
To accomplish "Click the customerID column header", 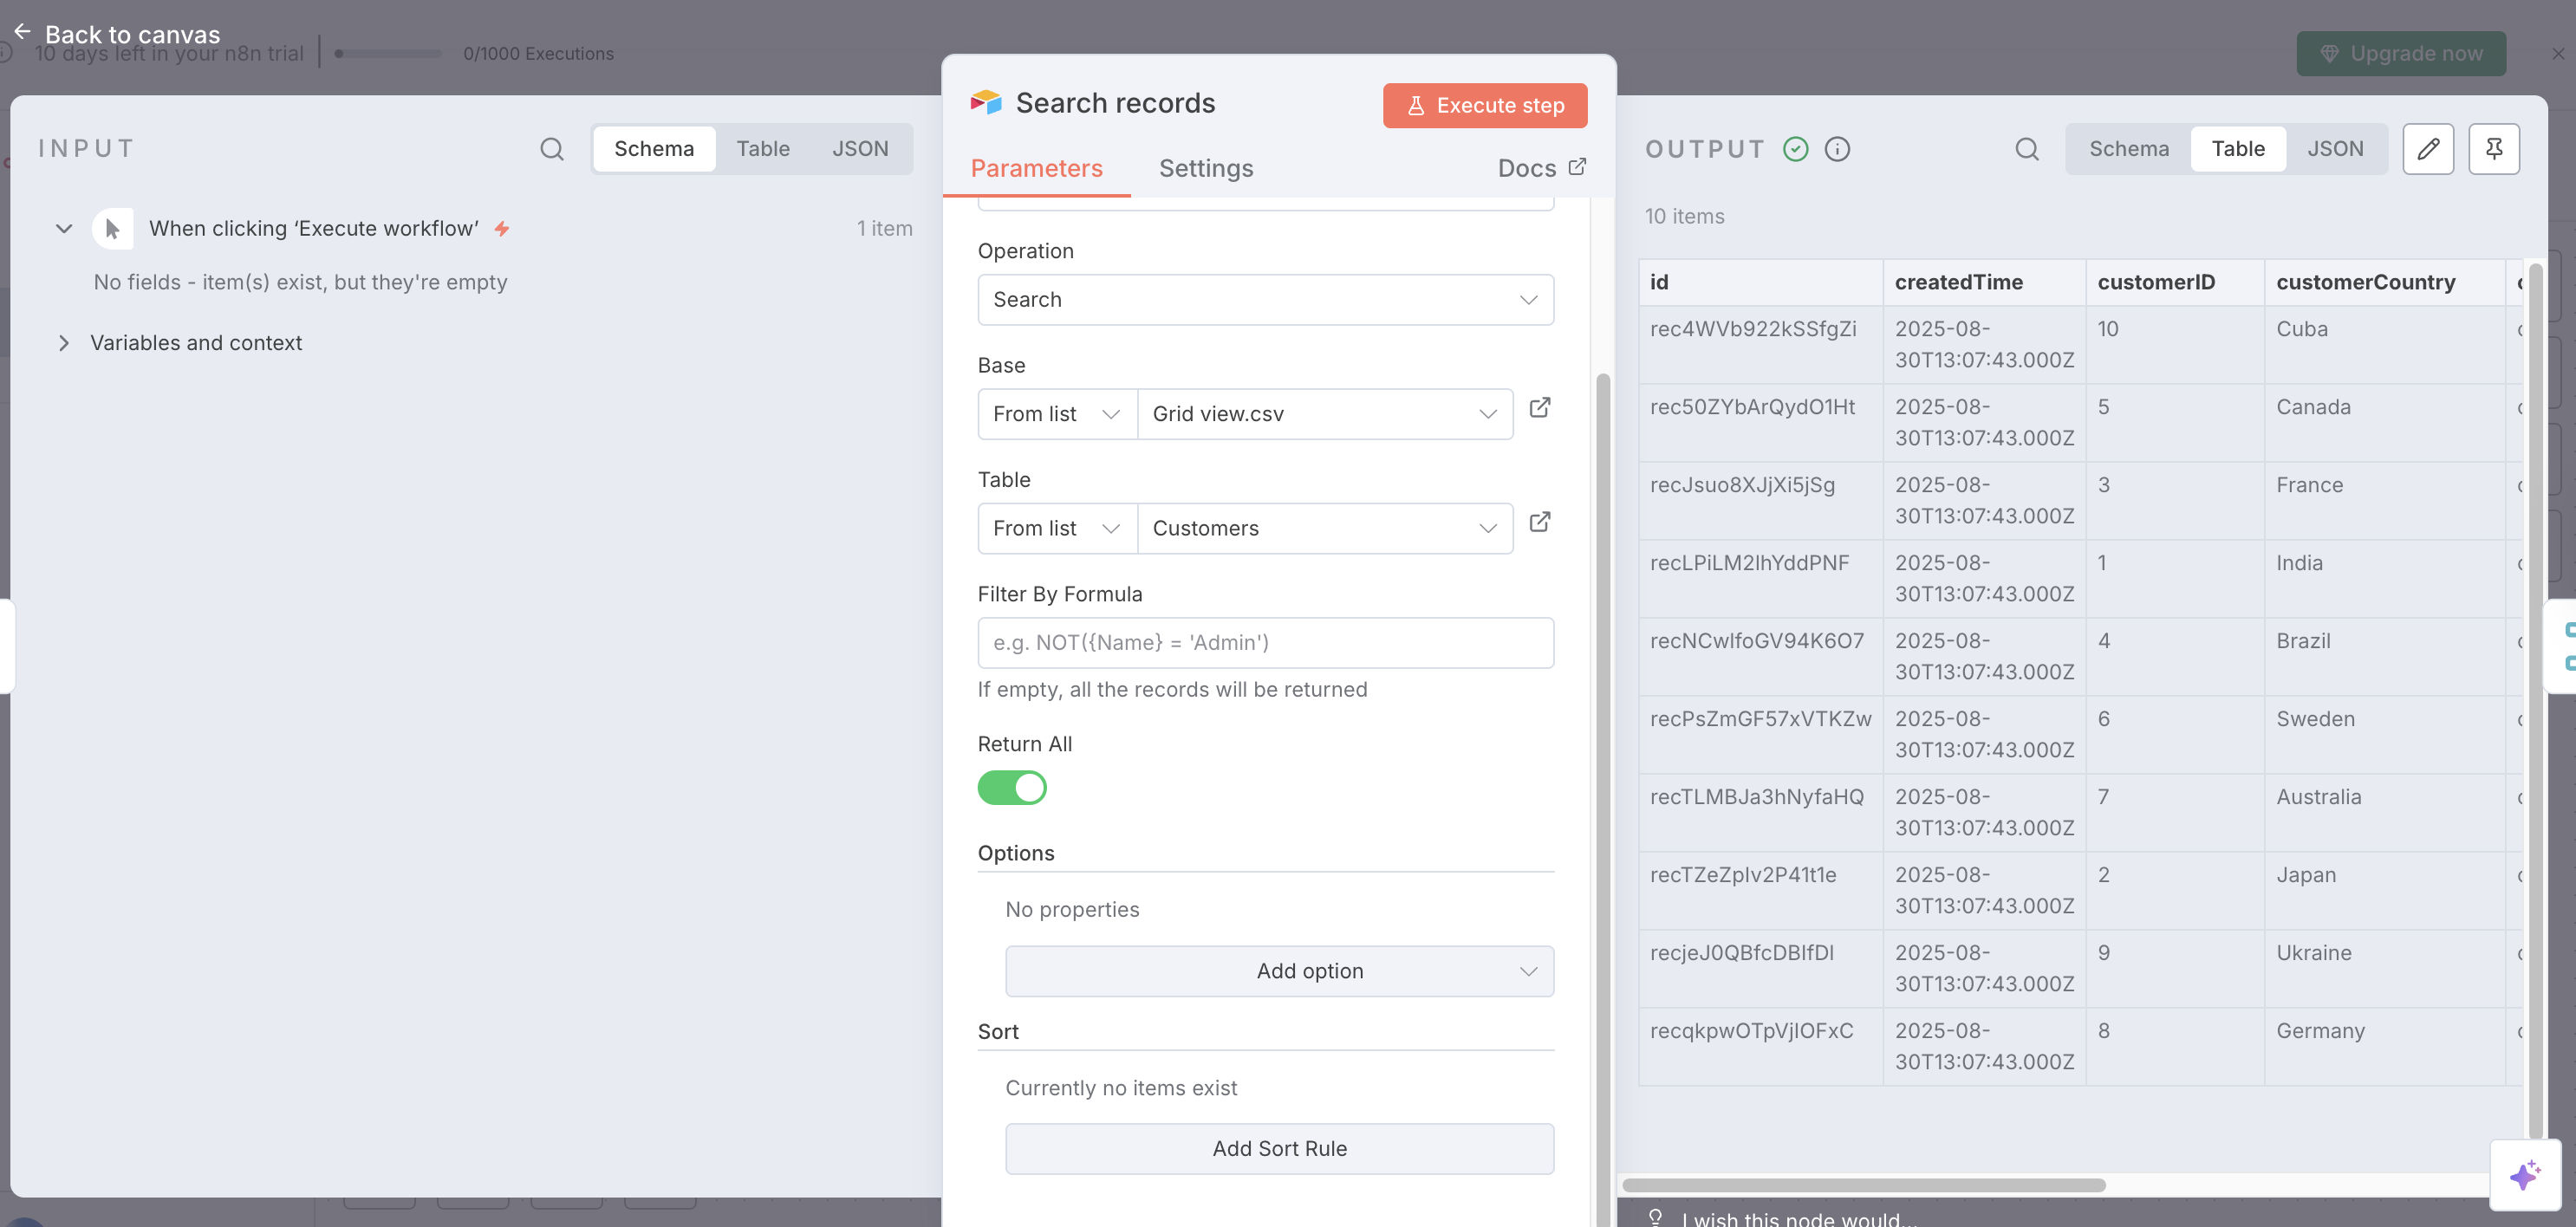I will 2174,283.
